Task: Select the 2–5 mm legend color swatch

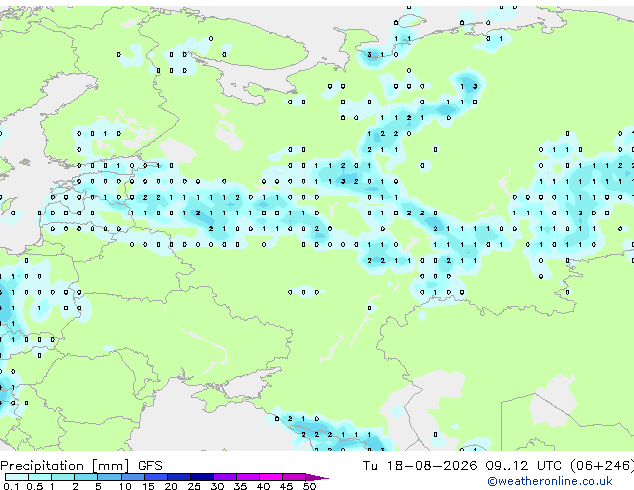Action: pyautogui.click(x=86, y=477)
